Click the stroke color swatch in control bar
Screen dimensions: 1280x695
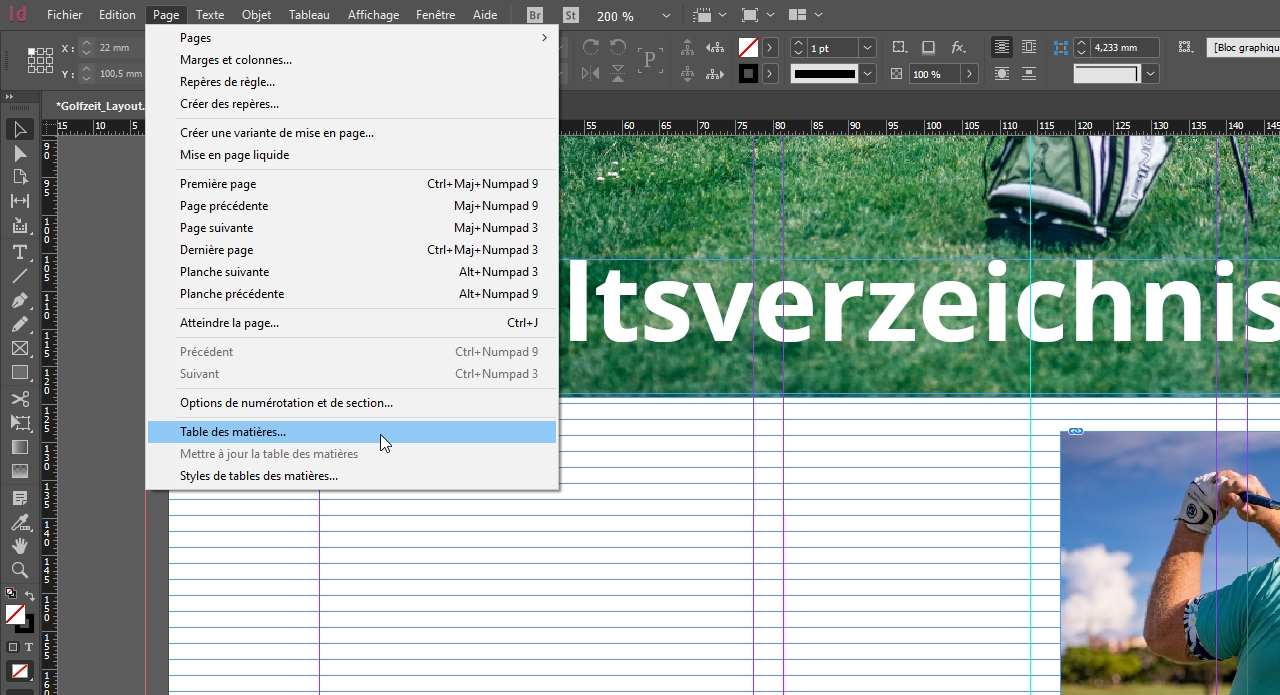tap(748, 73)
